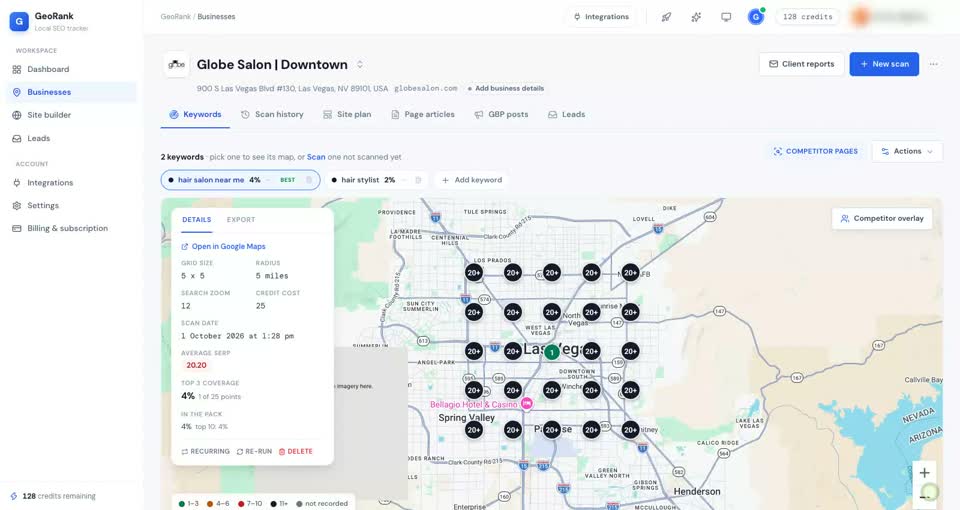The width and height of the screenshot is (960, 510).
Task: Click the Integrations button in top bar
Action: pos(601,17)
